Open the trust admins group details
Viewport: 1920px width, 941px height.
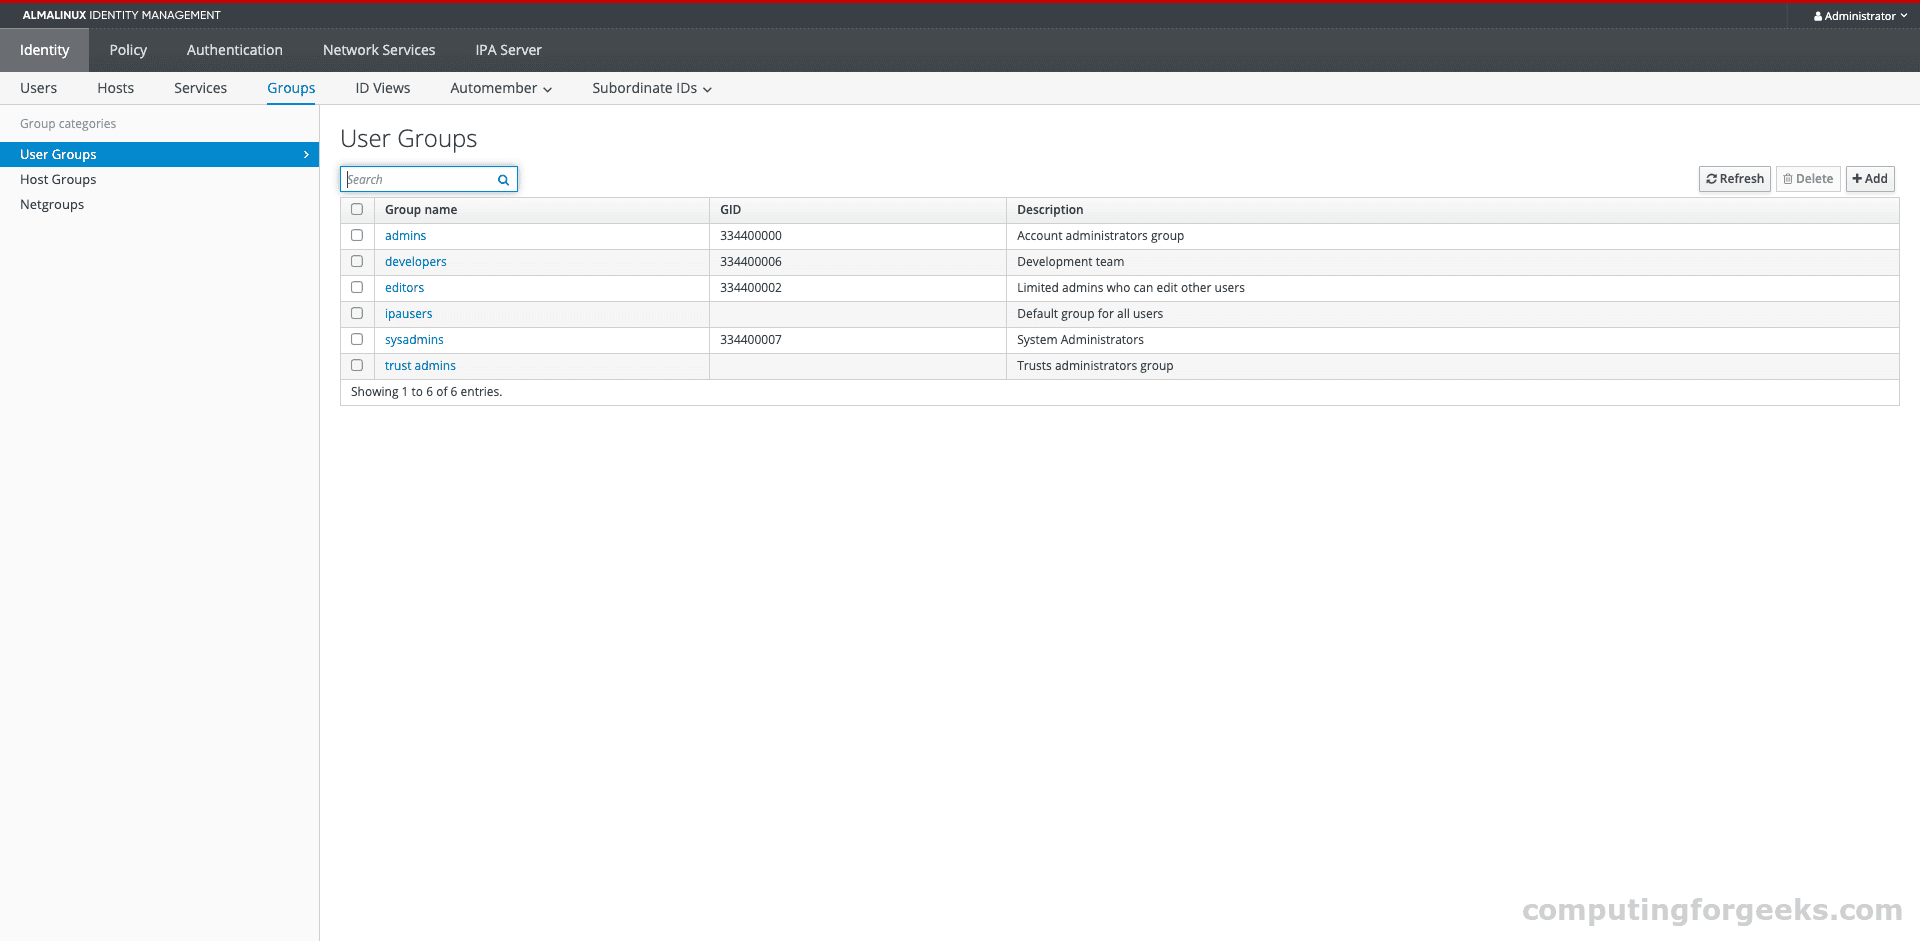tap(419, 365)
